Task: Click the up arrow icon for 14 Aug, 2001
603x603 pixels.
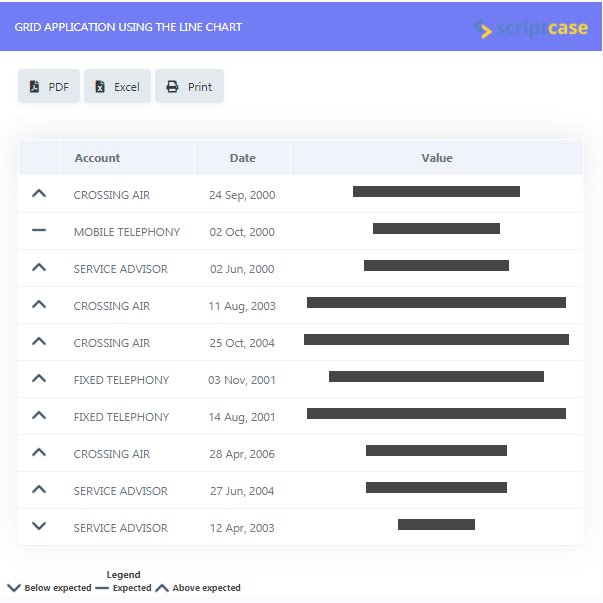Action: pos(39,415)
